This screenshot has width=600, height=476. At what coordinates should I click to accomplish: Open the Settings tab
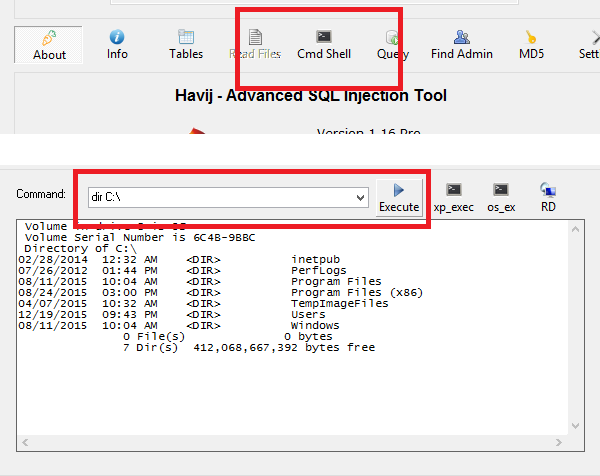coord(589,45)
